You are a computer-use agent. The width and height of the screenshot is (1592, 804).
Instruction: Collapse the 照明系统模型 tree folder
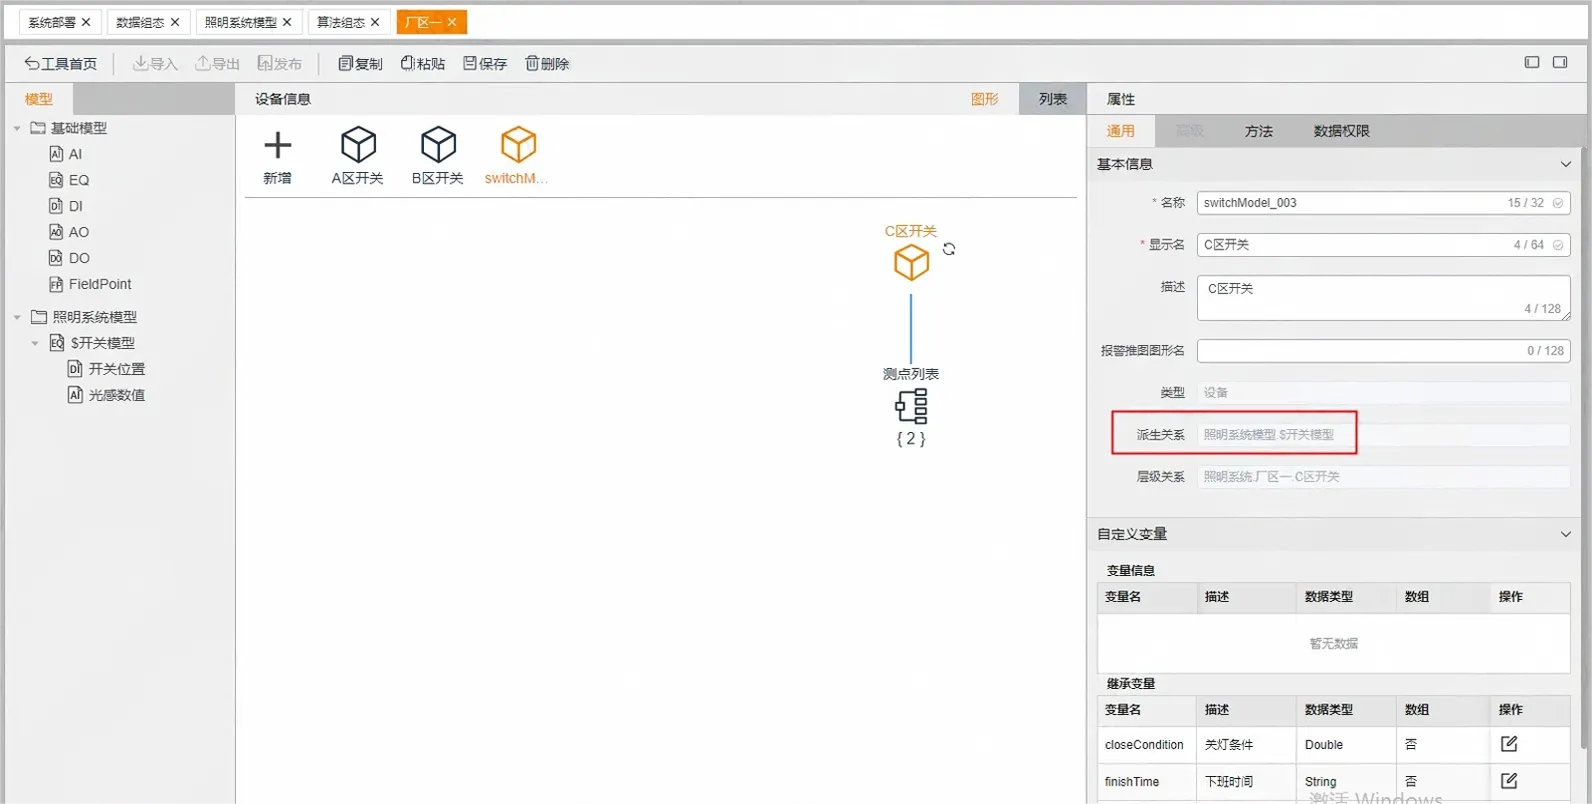[17, 317]
